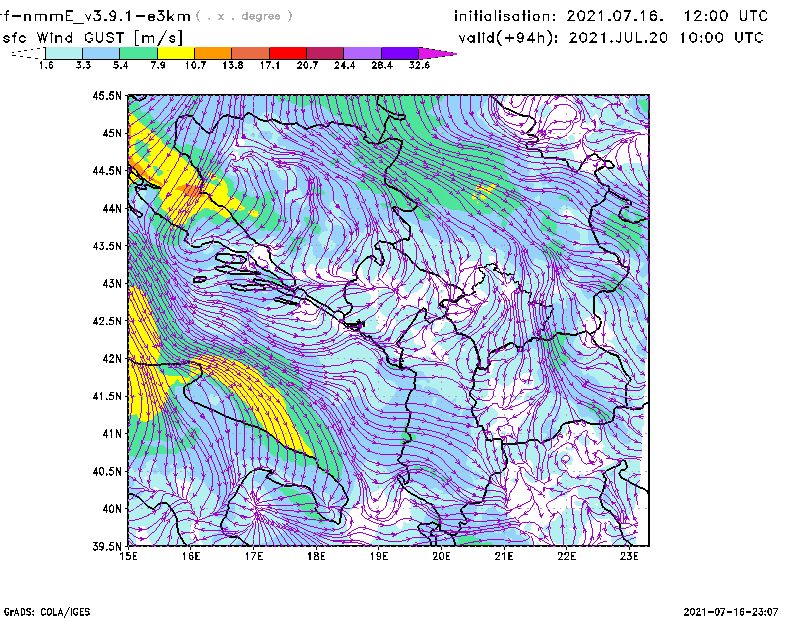Click the legend value 28.4

382,65
